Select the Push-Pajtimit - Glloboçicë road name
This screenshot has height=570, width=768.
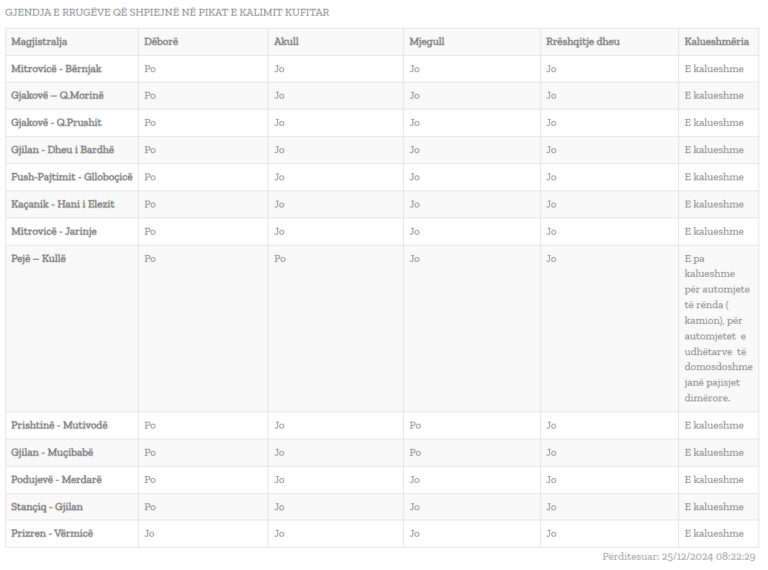pos(71,177)
